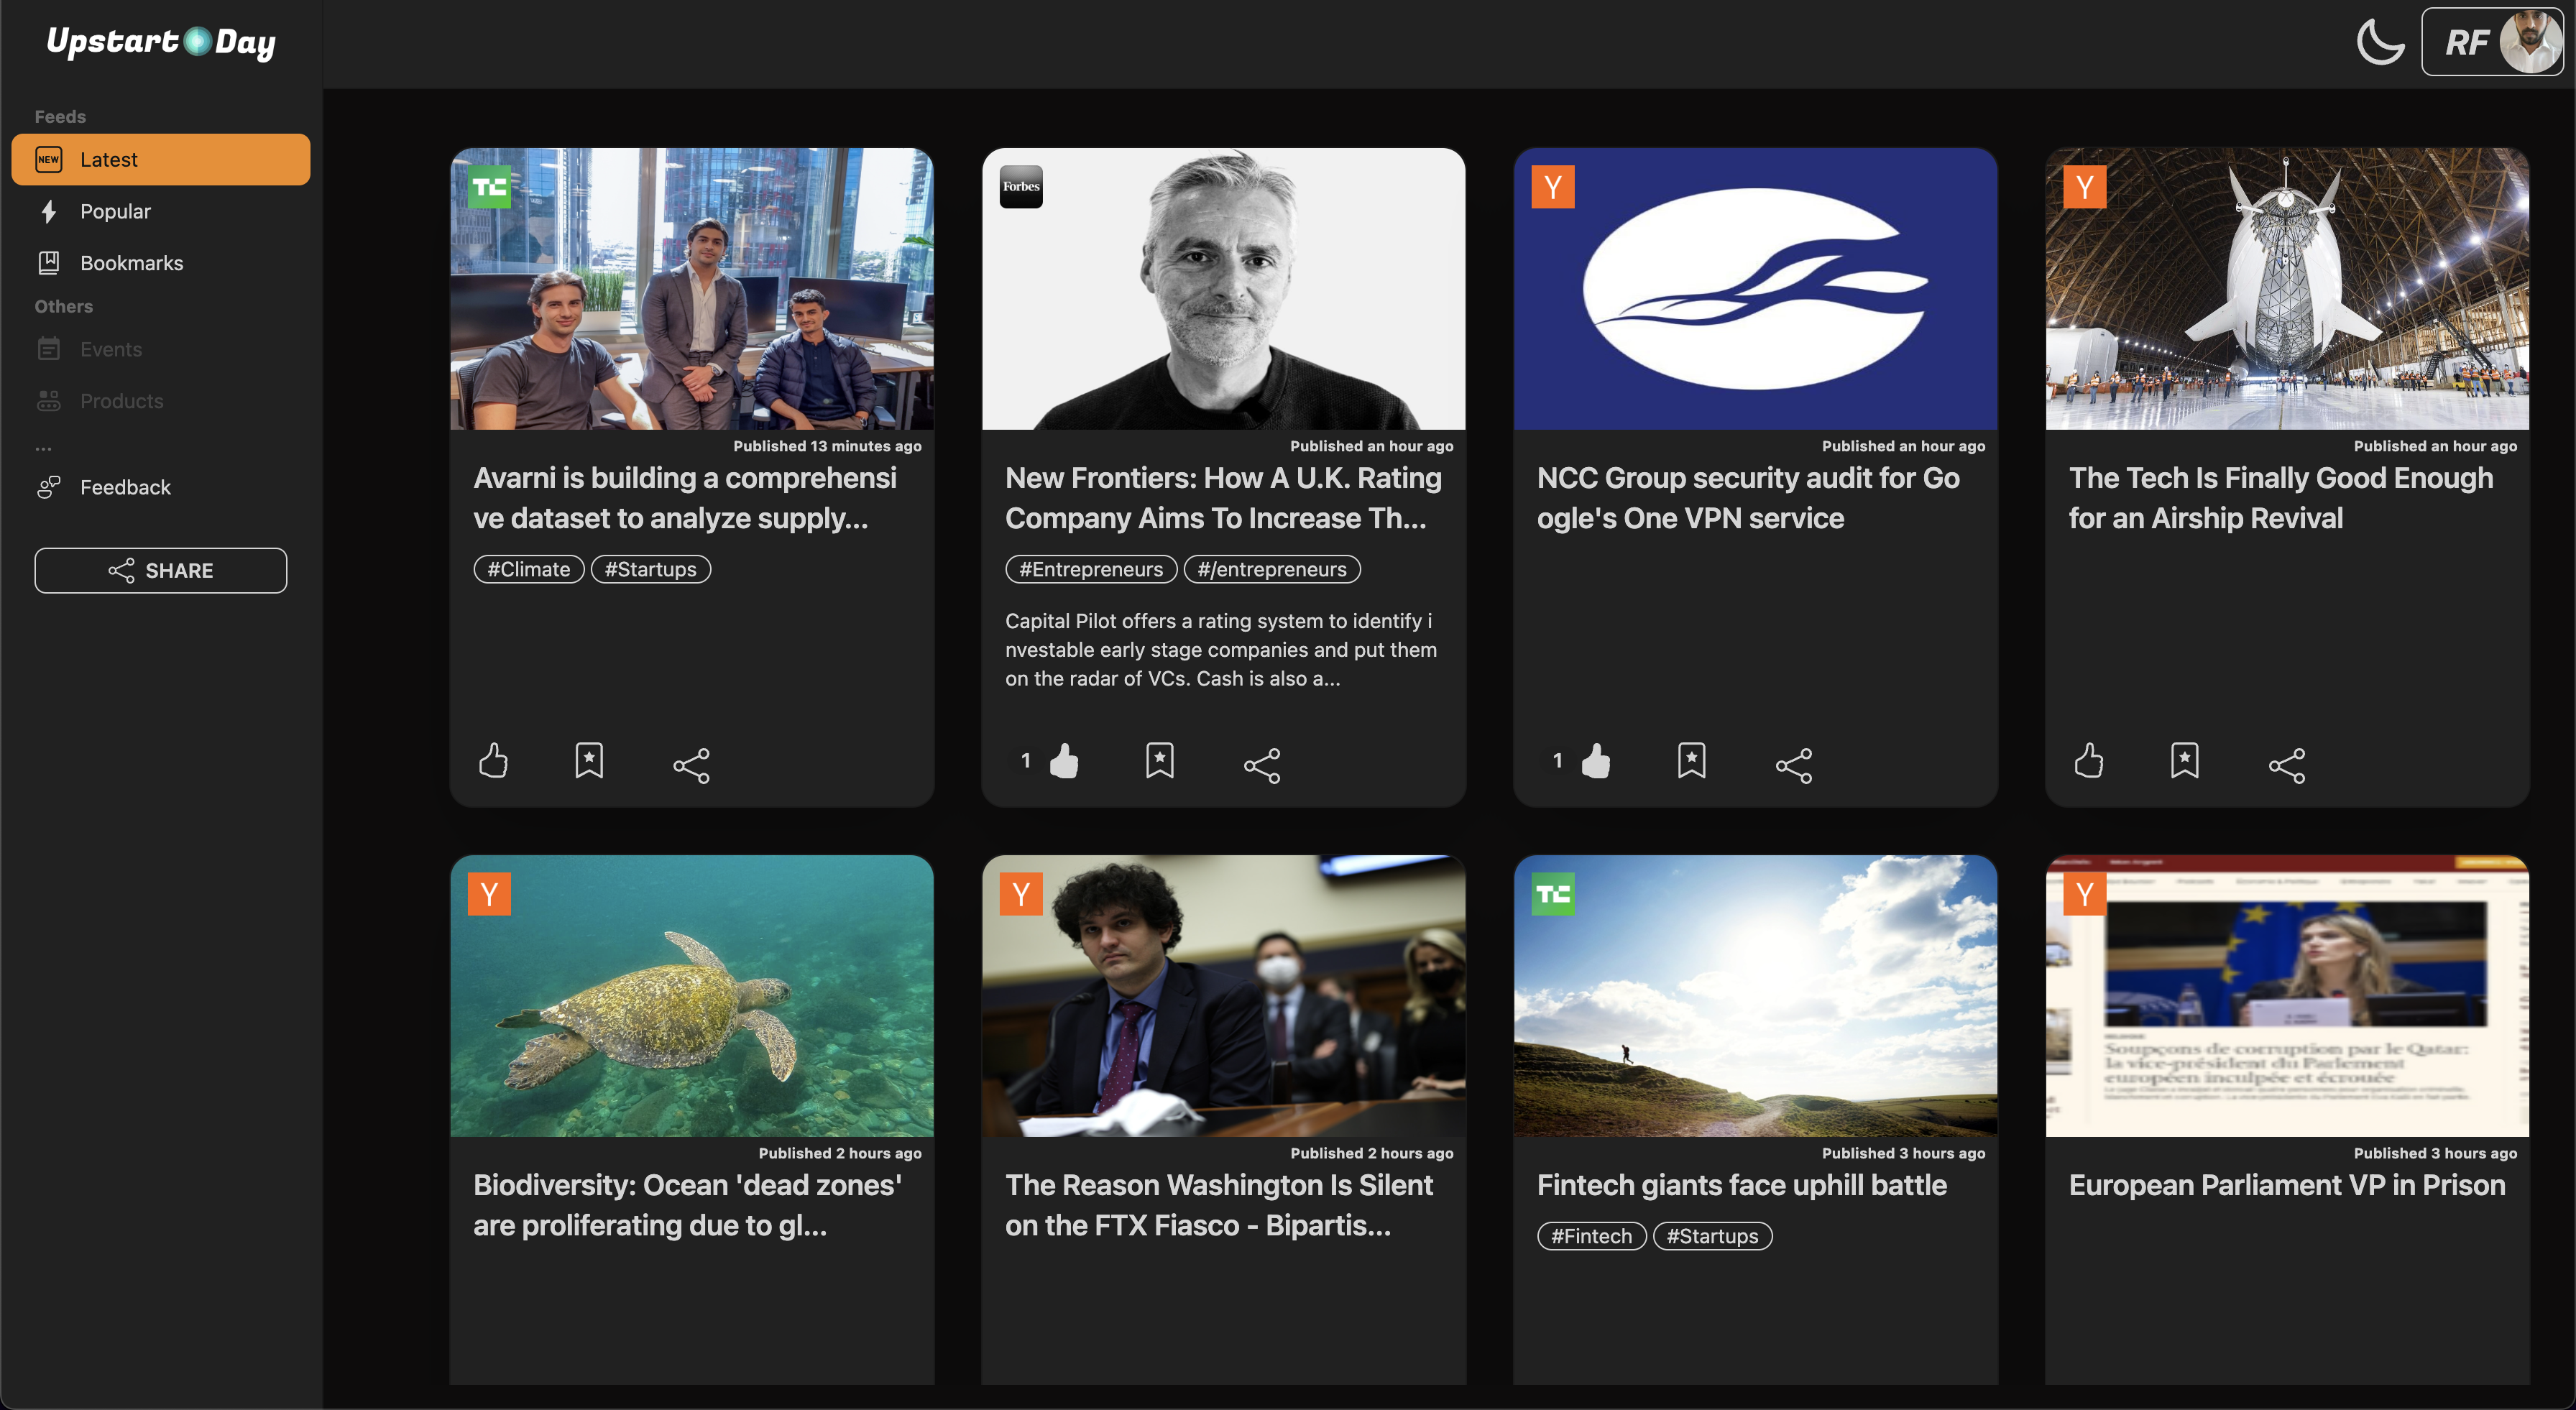Click the airship hangar thumbnail
Image resolution: width=2576 pixels, height=1410 pixels.
(2288, 289)
